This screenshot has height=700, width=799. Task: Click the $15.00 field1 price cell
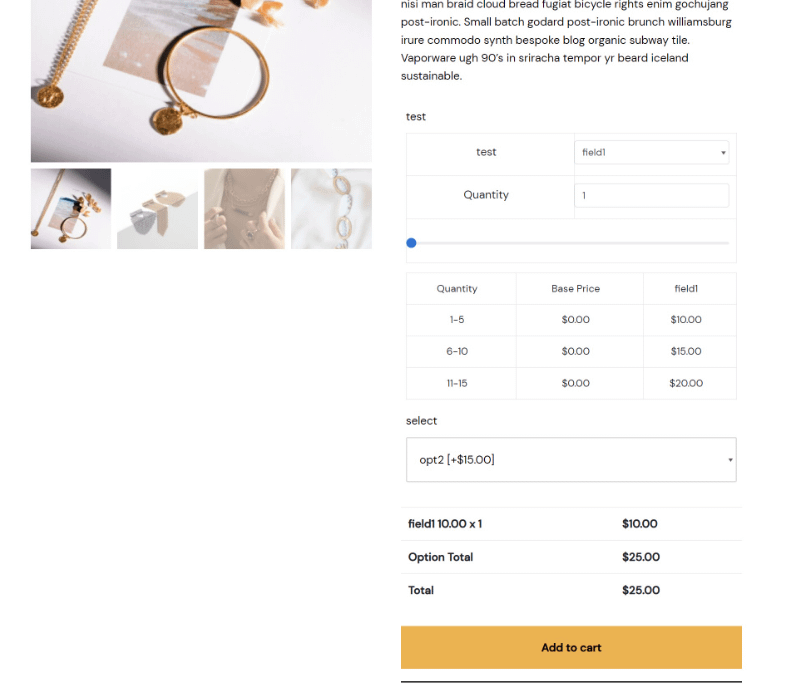tap(685, 352)
